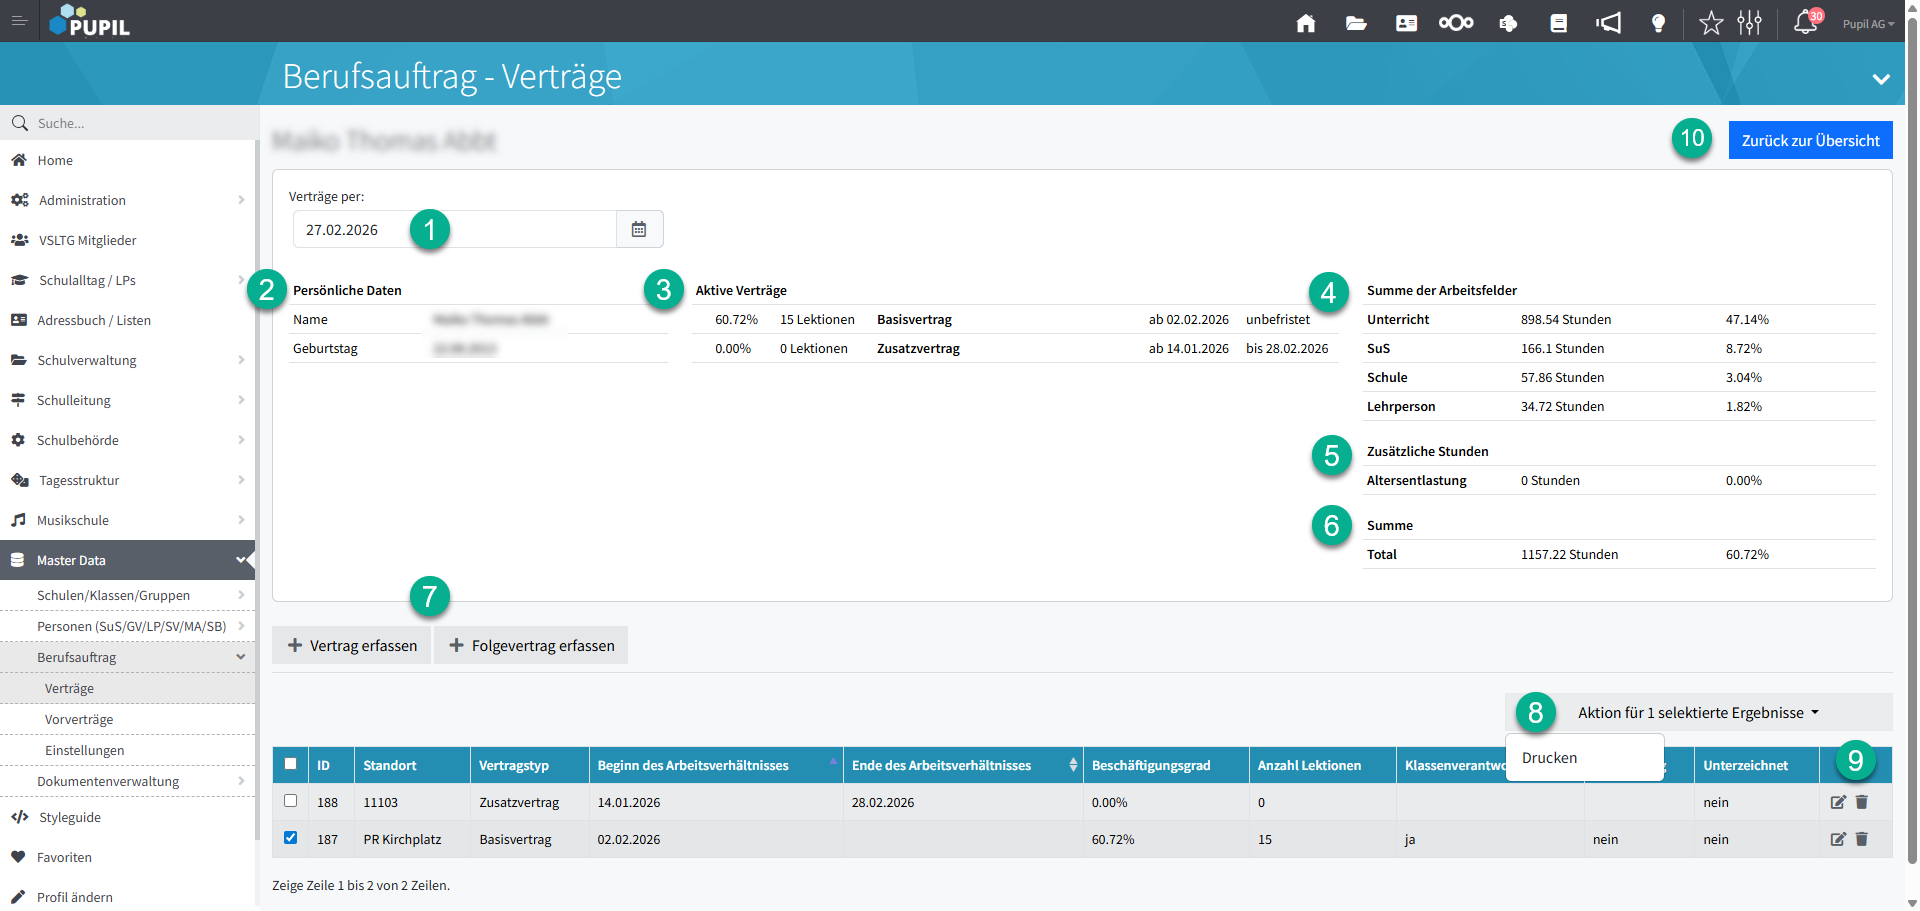Image resolution: width=1920 pixels, height=911 pixels.
Task: Select Drucken from the action menu
Action: (x=1550, y=758)
